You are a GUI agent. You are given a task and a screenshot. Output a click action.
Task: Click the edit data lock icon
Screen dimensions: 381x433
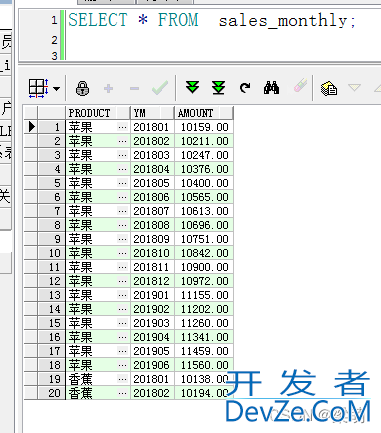82,88
